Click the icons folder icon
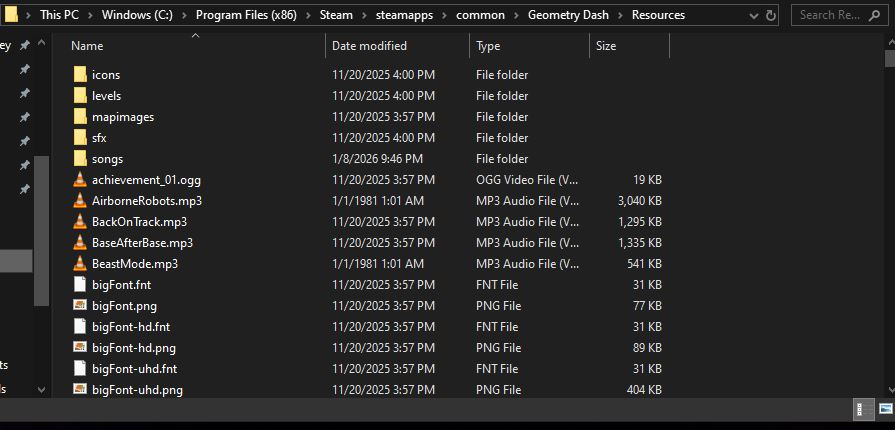 [81, 75]
